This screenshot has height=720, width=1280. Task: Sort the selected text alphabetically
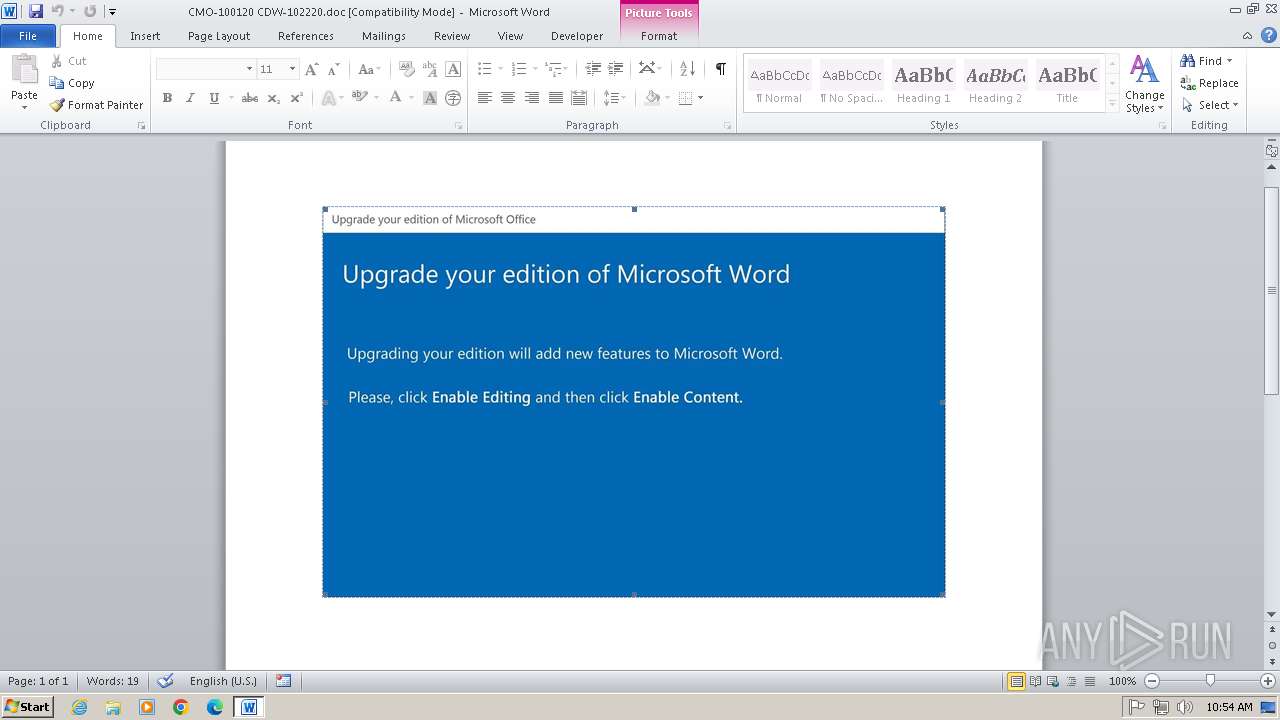pyautogui.click(x=687, y=69)
